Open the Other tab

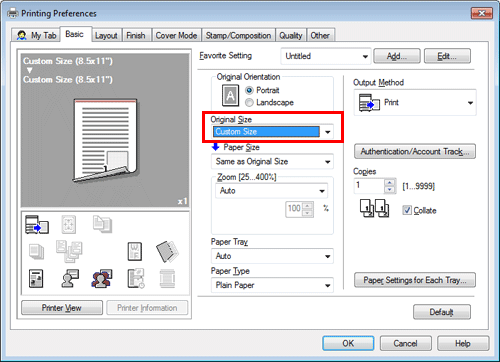pos(320,35)
